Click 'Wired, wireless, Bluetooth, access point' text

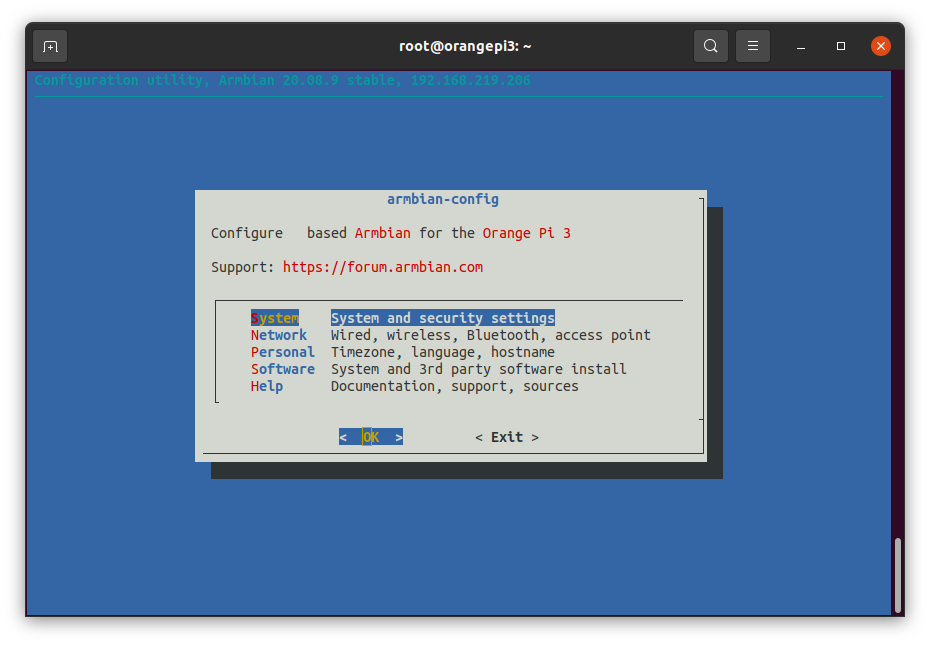[x=491, y=335]
